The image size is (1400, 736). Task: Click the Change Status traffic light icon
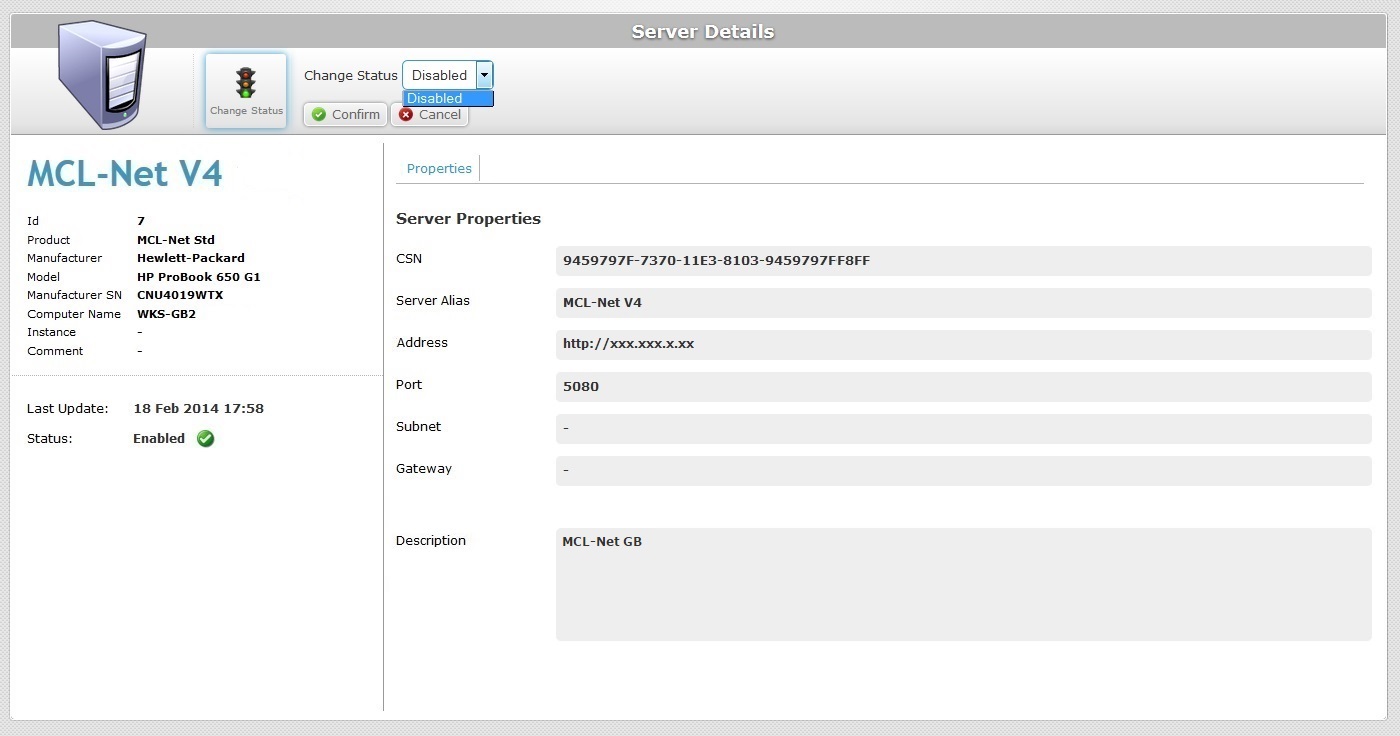click(246, 83)
